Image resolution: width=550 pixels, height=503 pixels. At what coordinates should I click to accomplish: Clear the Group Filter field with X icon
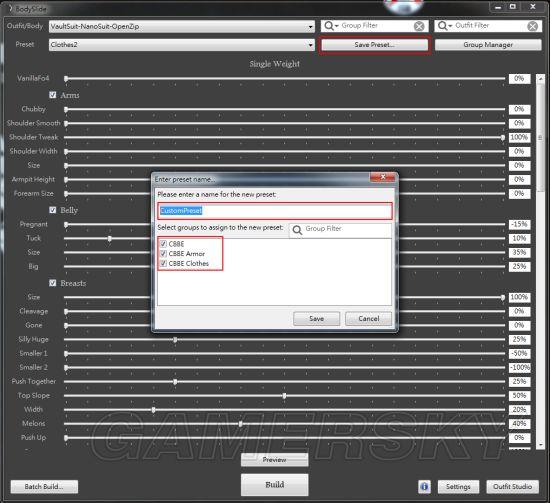pos(419,26)
